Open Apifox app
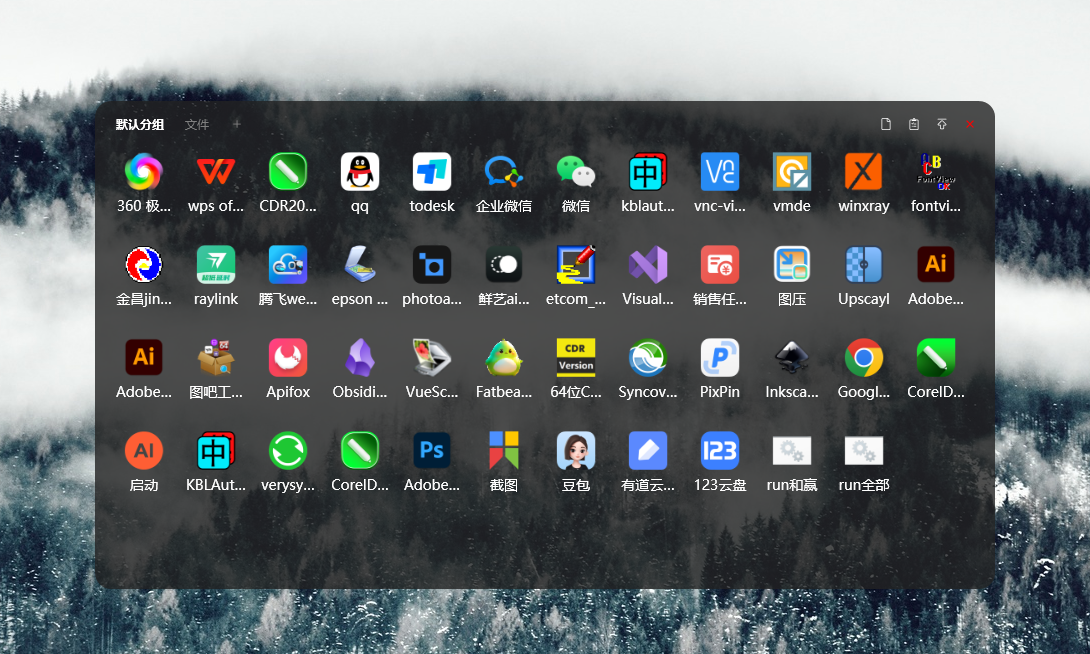 [x=288, y=358]
